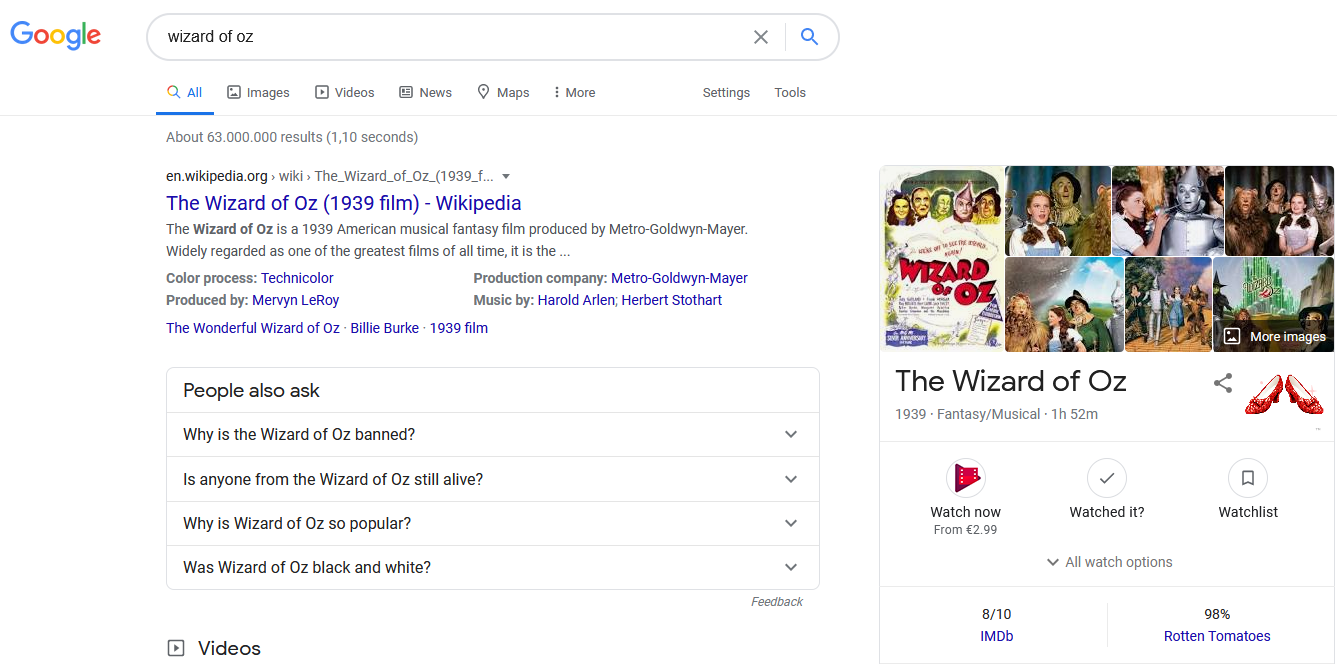Screen dimensions: 1337x664
Task: Open the Dorothy and Tin Man thumbnail
Action: pyautogui.click(x=1168, y=211)
